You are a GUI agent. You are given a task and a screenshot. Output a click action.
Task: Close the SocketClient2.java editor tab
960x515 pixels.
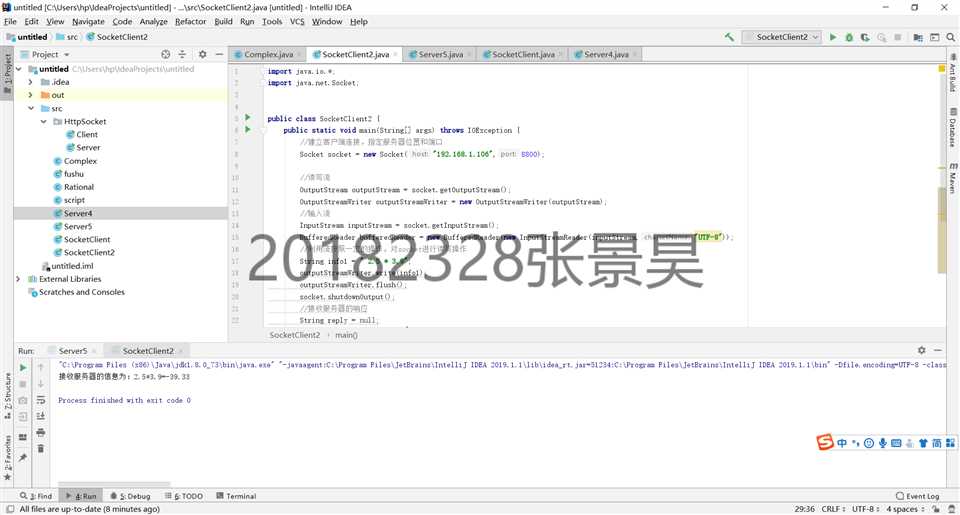click(396, 55)
